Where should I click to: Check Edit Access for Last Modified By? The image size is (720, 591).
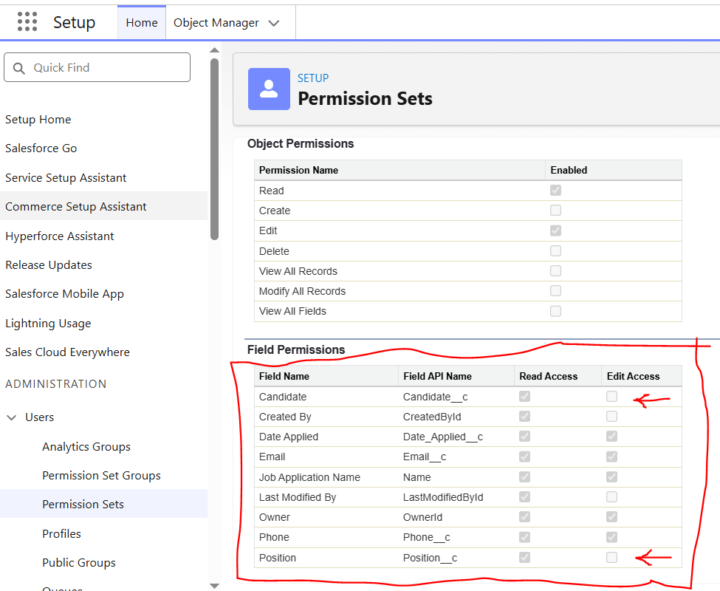tap(612, 497)
